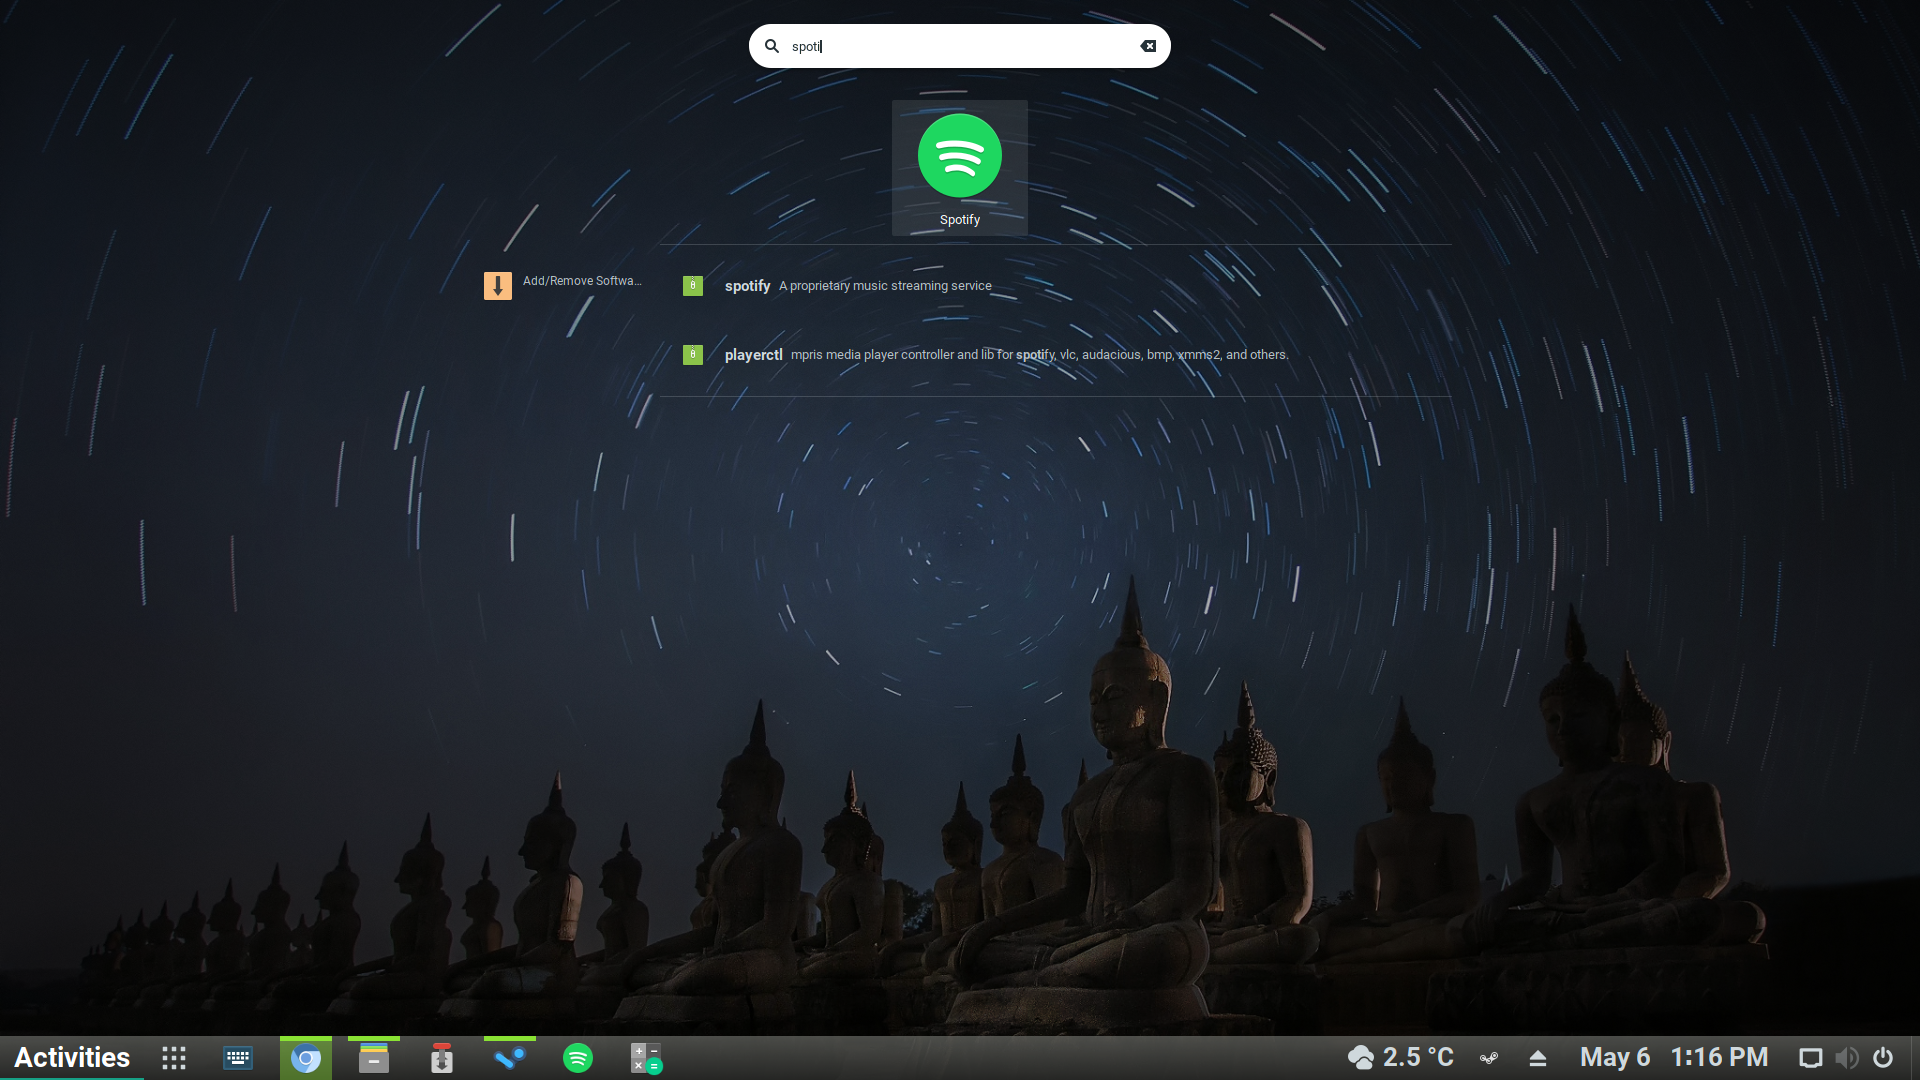1920x1080 pixels.
Task: Open weather indicator showing 2.5 °C
Action: click(x=1400, y=1058)
